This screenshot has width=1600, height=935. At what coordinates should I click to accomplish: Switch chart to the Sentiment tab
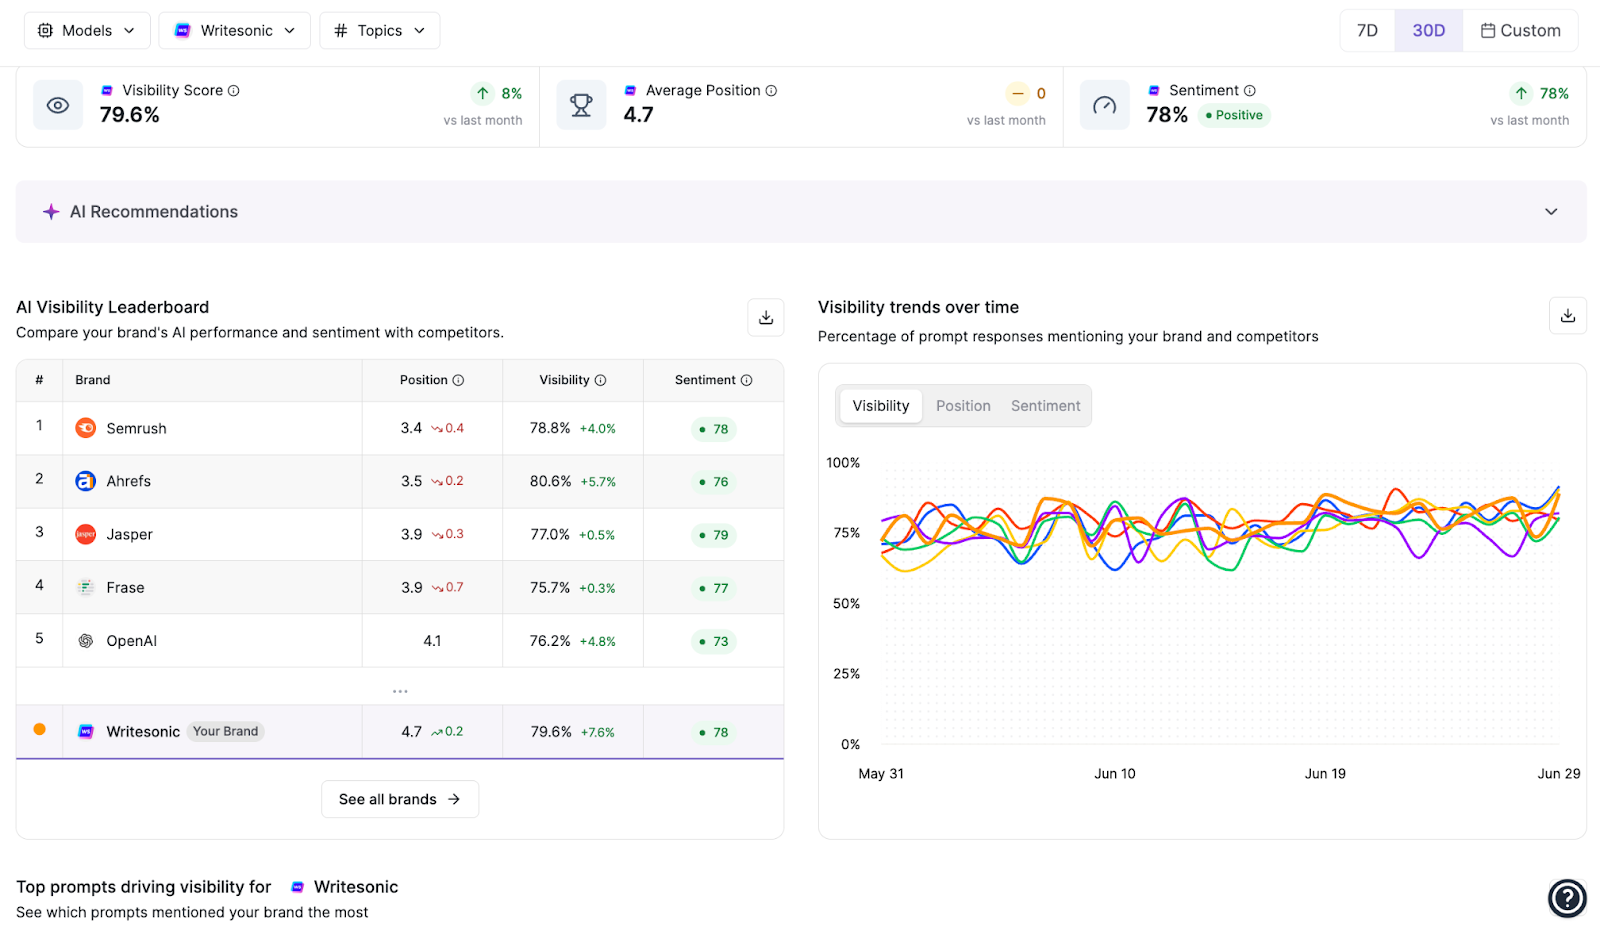click(1045, 406)
